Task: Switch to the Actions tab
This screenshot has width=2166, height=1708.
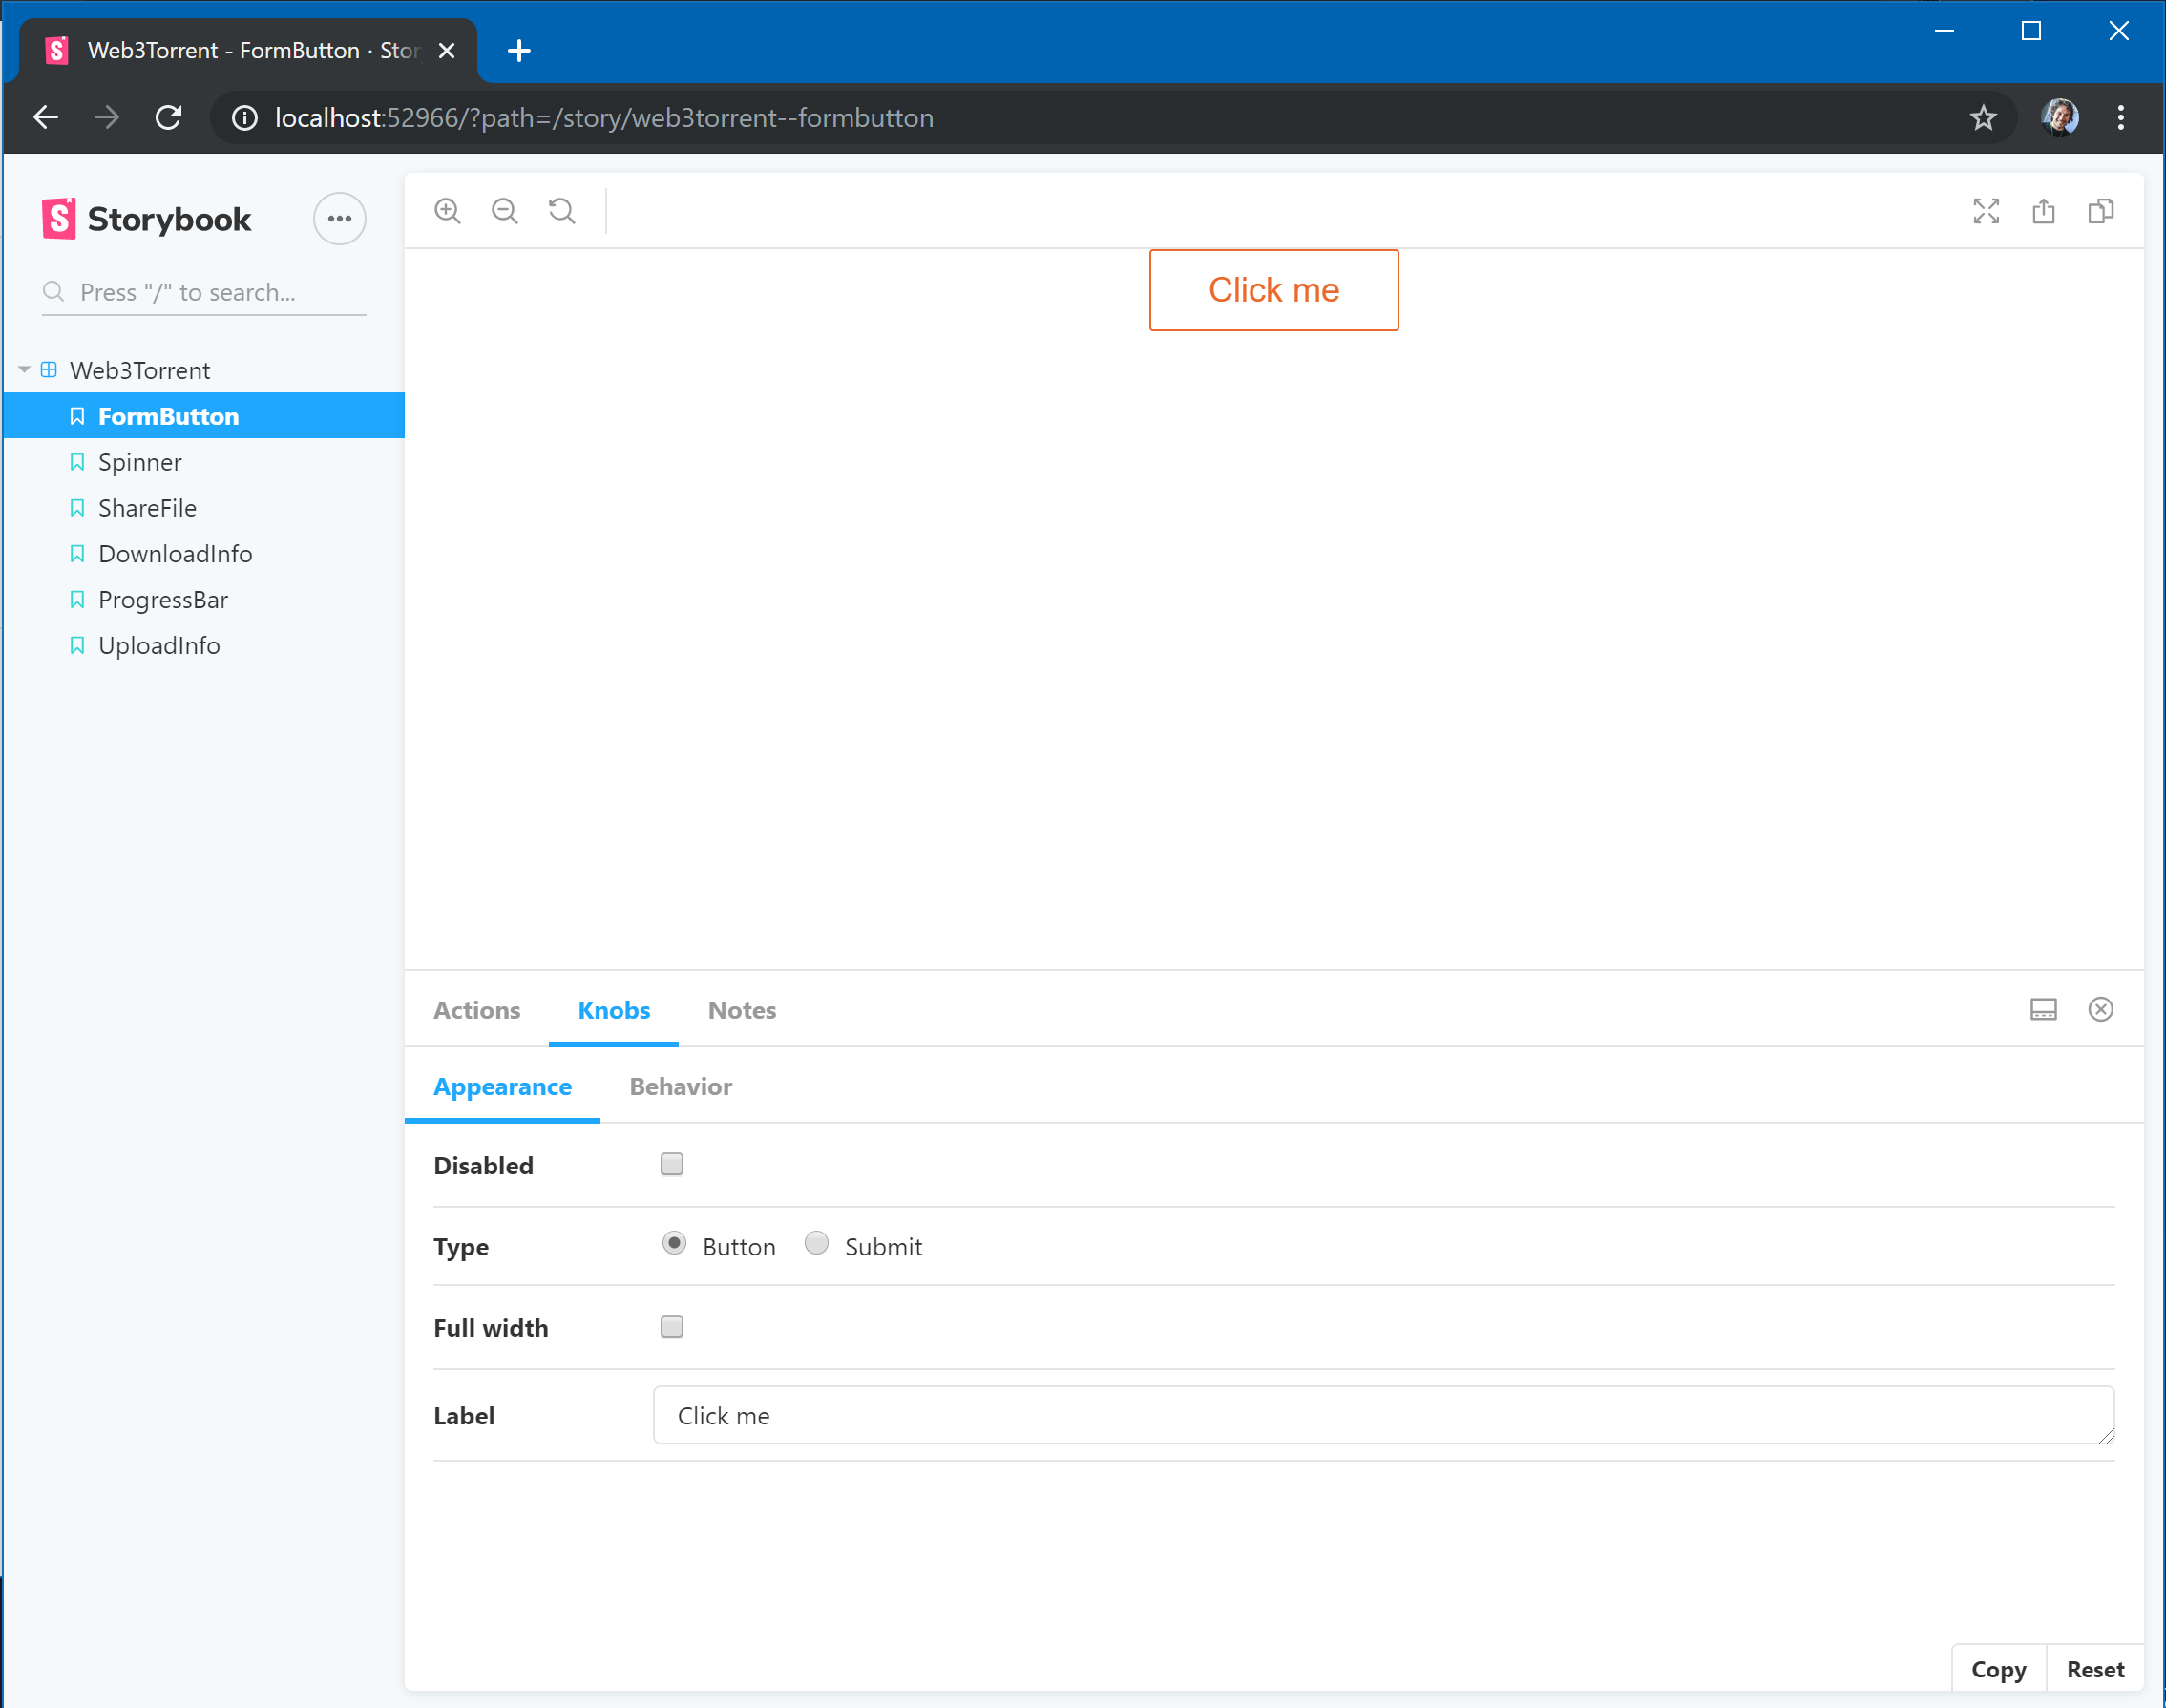Action: pyautogui.click(x=477, y=1010)
